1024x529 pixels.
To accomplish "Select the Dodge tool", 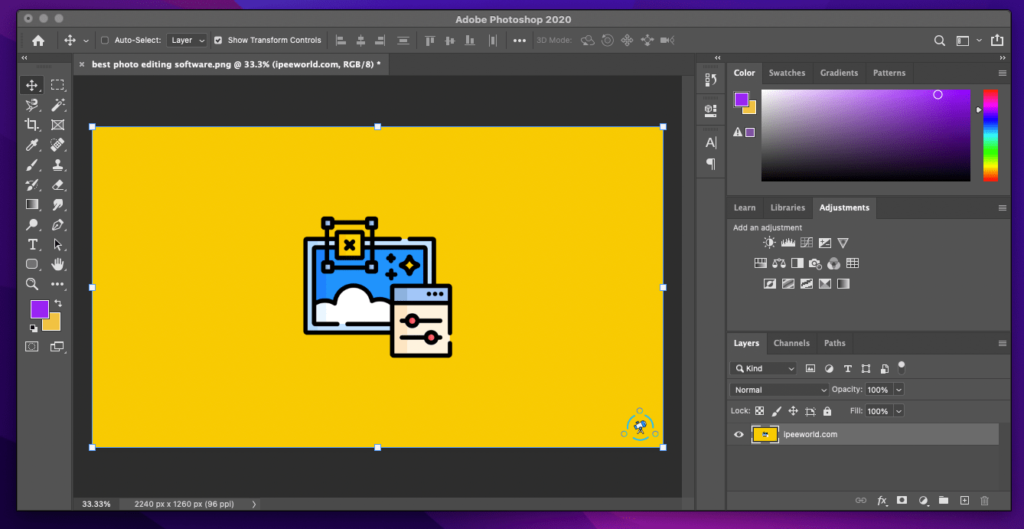I will [31, 225].
